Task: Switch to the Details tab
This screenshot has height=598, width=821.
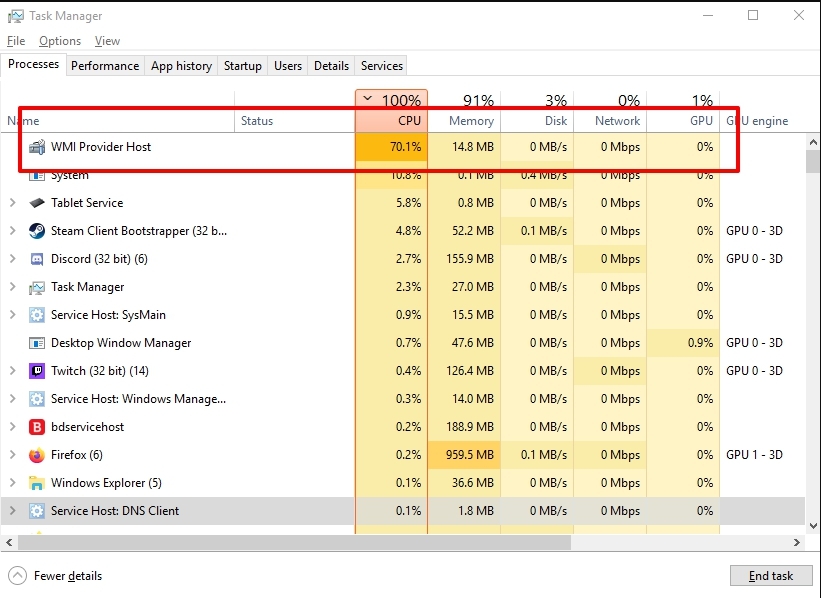Action: [331, 66]
